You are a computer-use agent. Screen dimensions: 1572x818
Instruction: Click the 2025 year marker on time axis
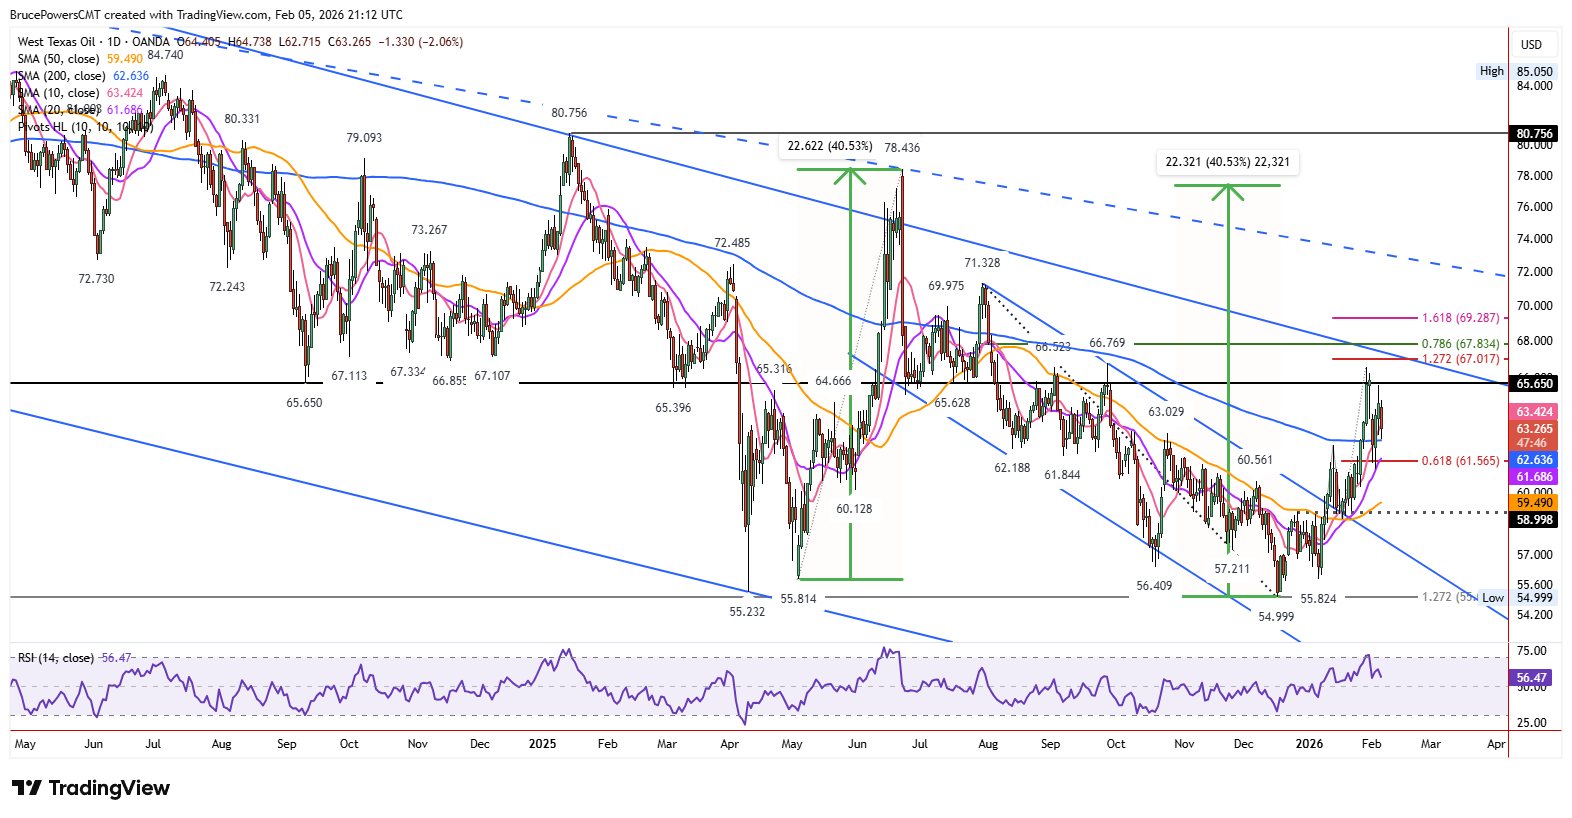point(542,744)
